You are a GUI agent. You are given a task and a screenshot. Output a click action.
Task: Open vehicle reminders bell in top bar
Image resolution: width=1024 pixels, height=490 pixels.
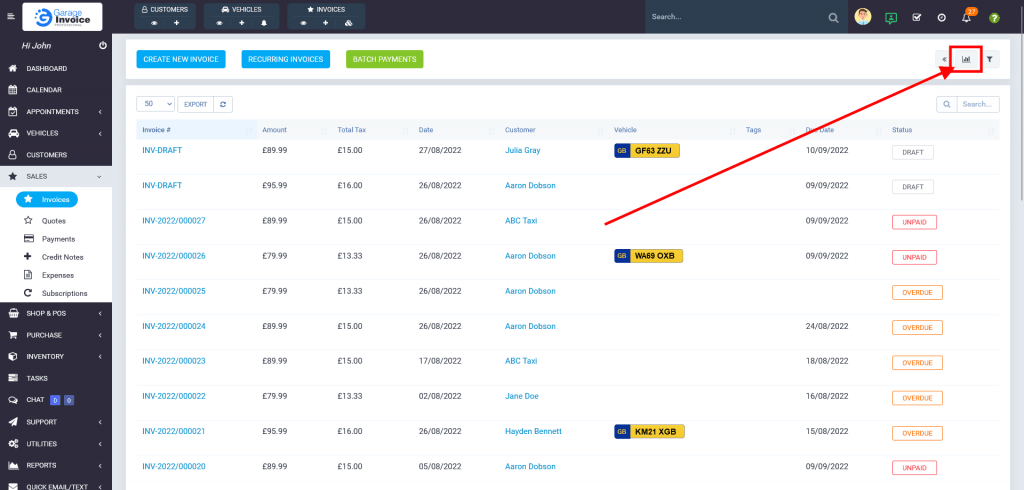pos(263,22)
